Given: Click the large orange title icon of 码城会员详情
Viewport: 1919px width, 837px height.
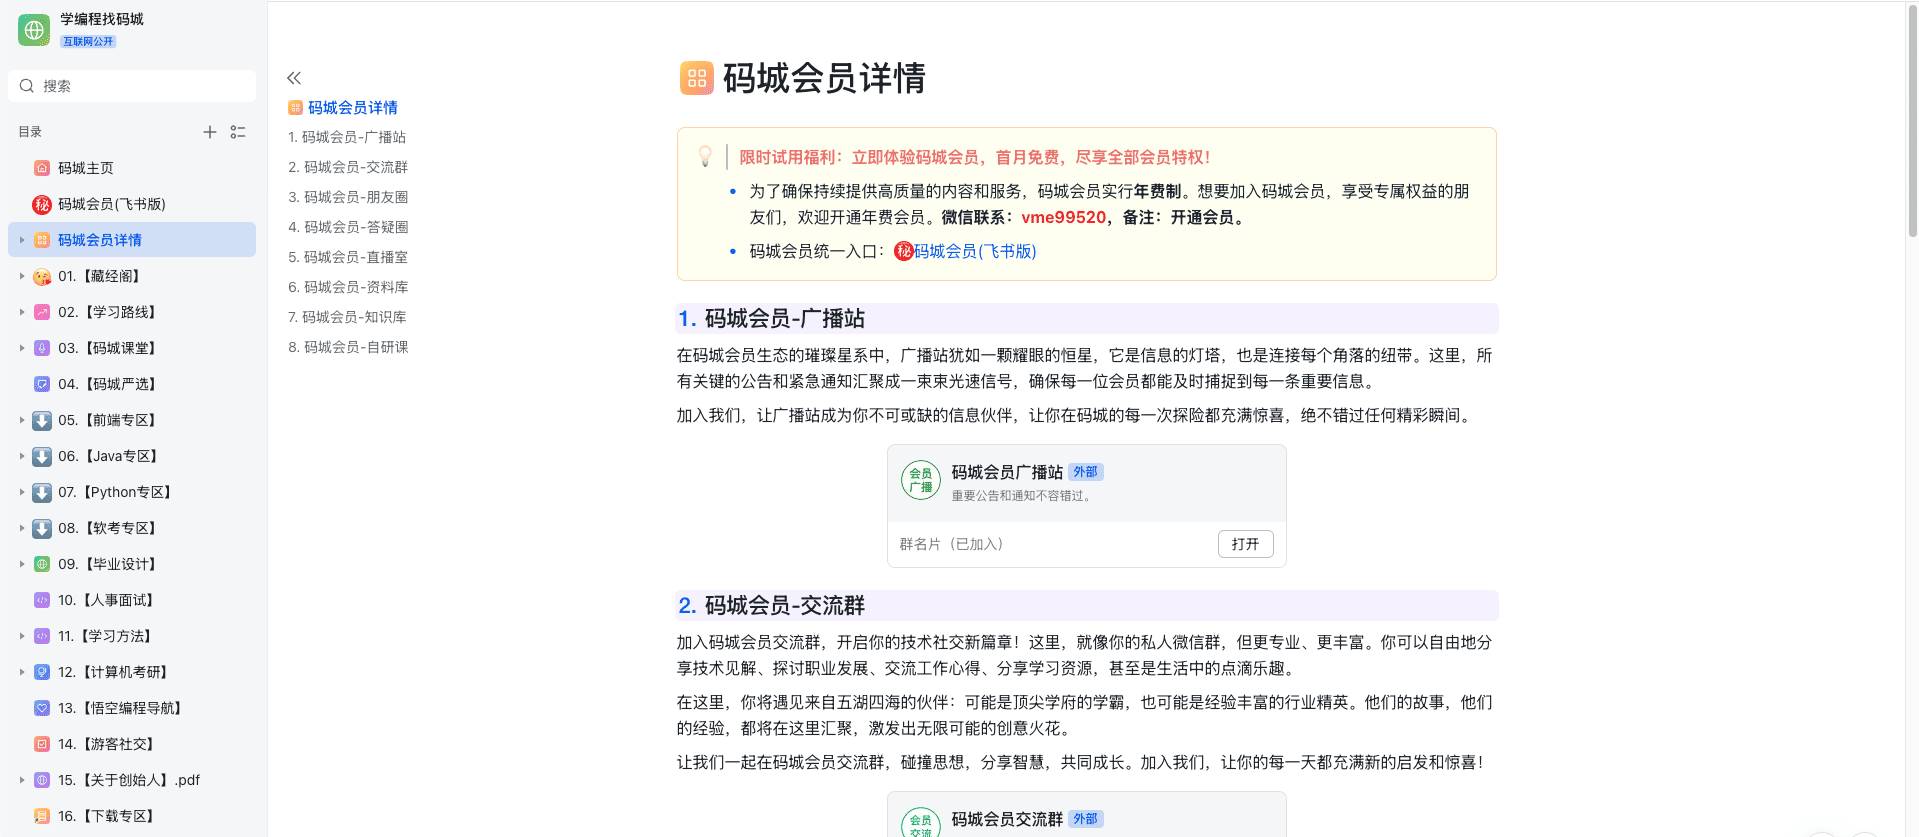Looking at the screenshot, I should [697, 78].
